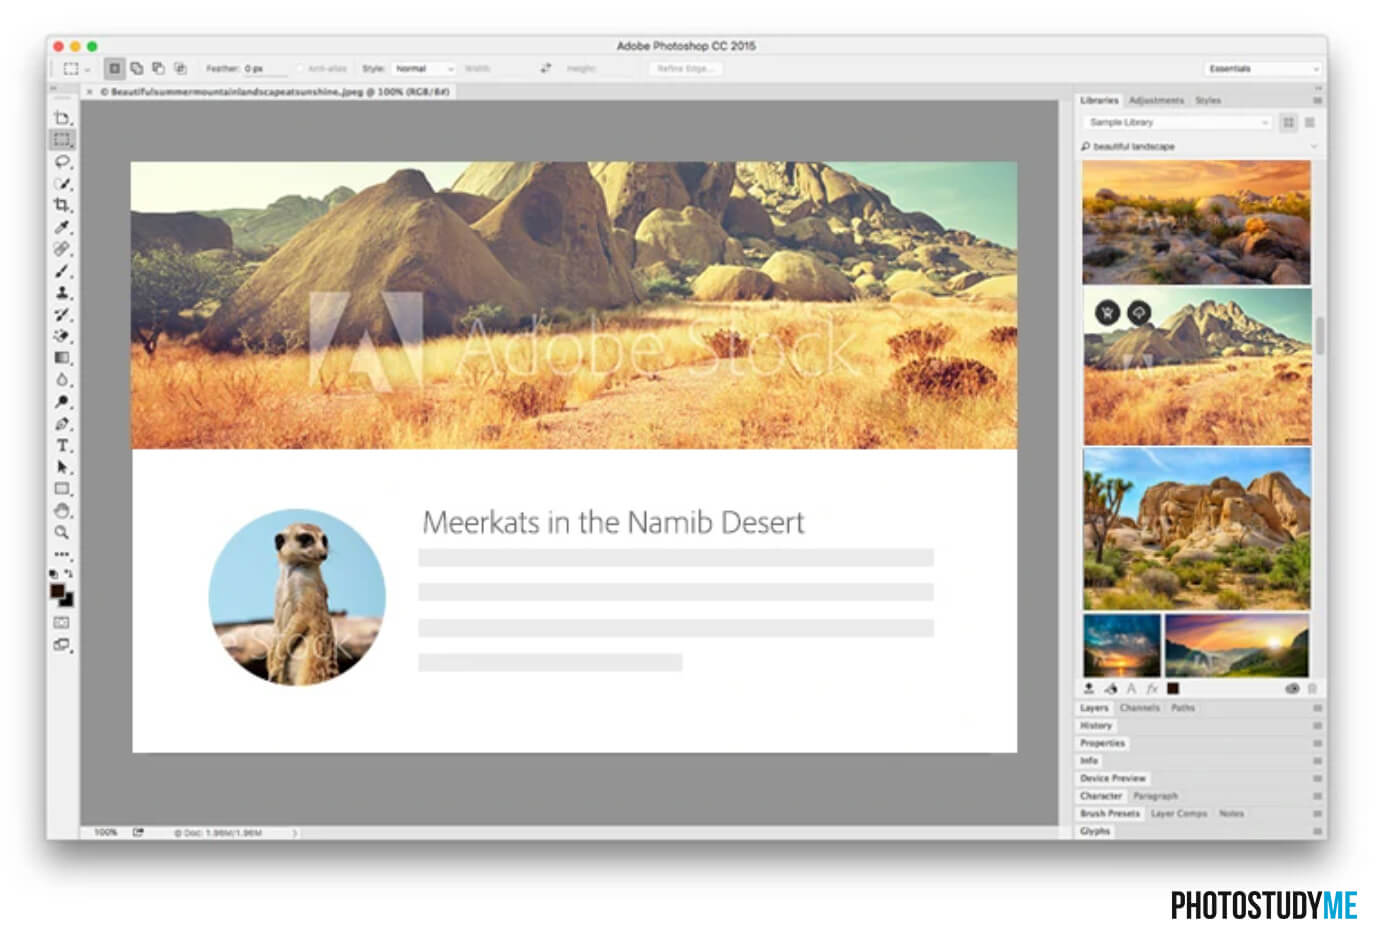
Task: Select the Blur tool
Action: [62, 380]
